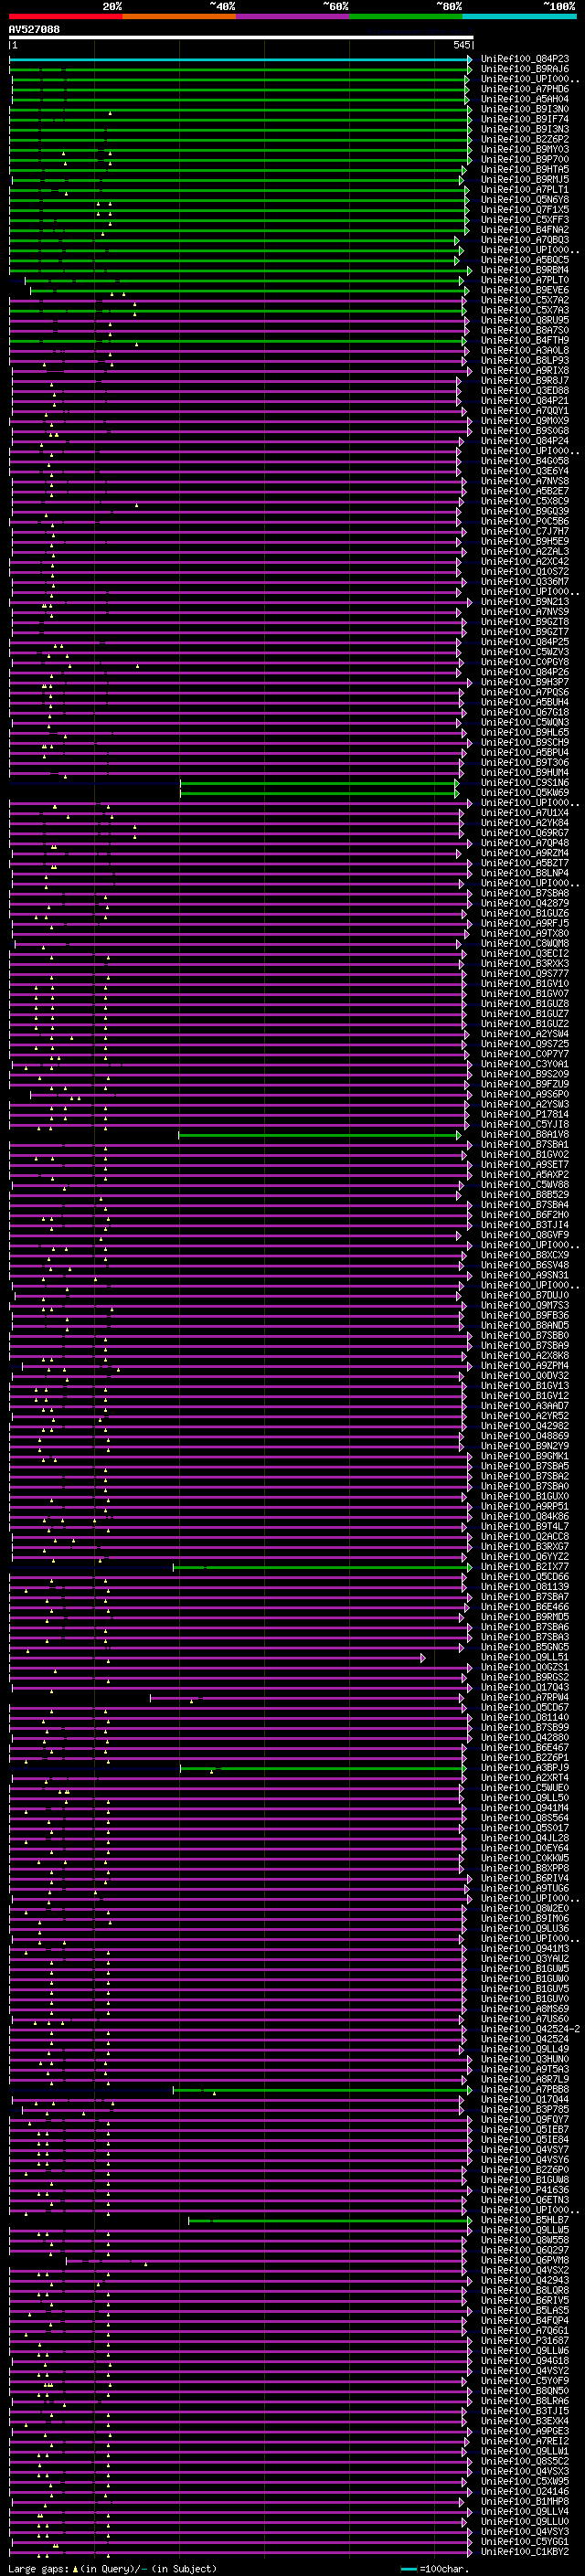This screenshot has width=585, height=2576.
Task: Click the short green alignment bar for UniRef100_C9S1N6
Action: [x=319, y=783]
